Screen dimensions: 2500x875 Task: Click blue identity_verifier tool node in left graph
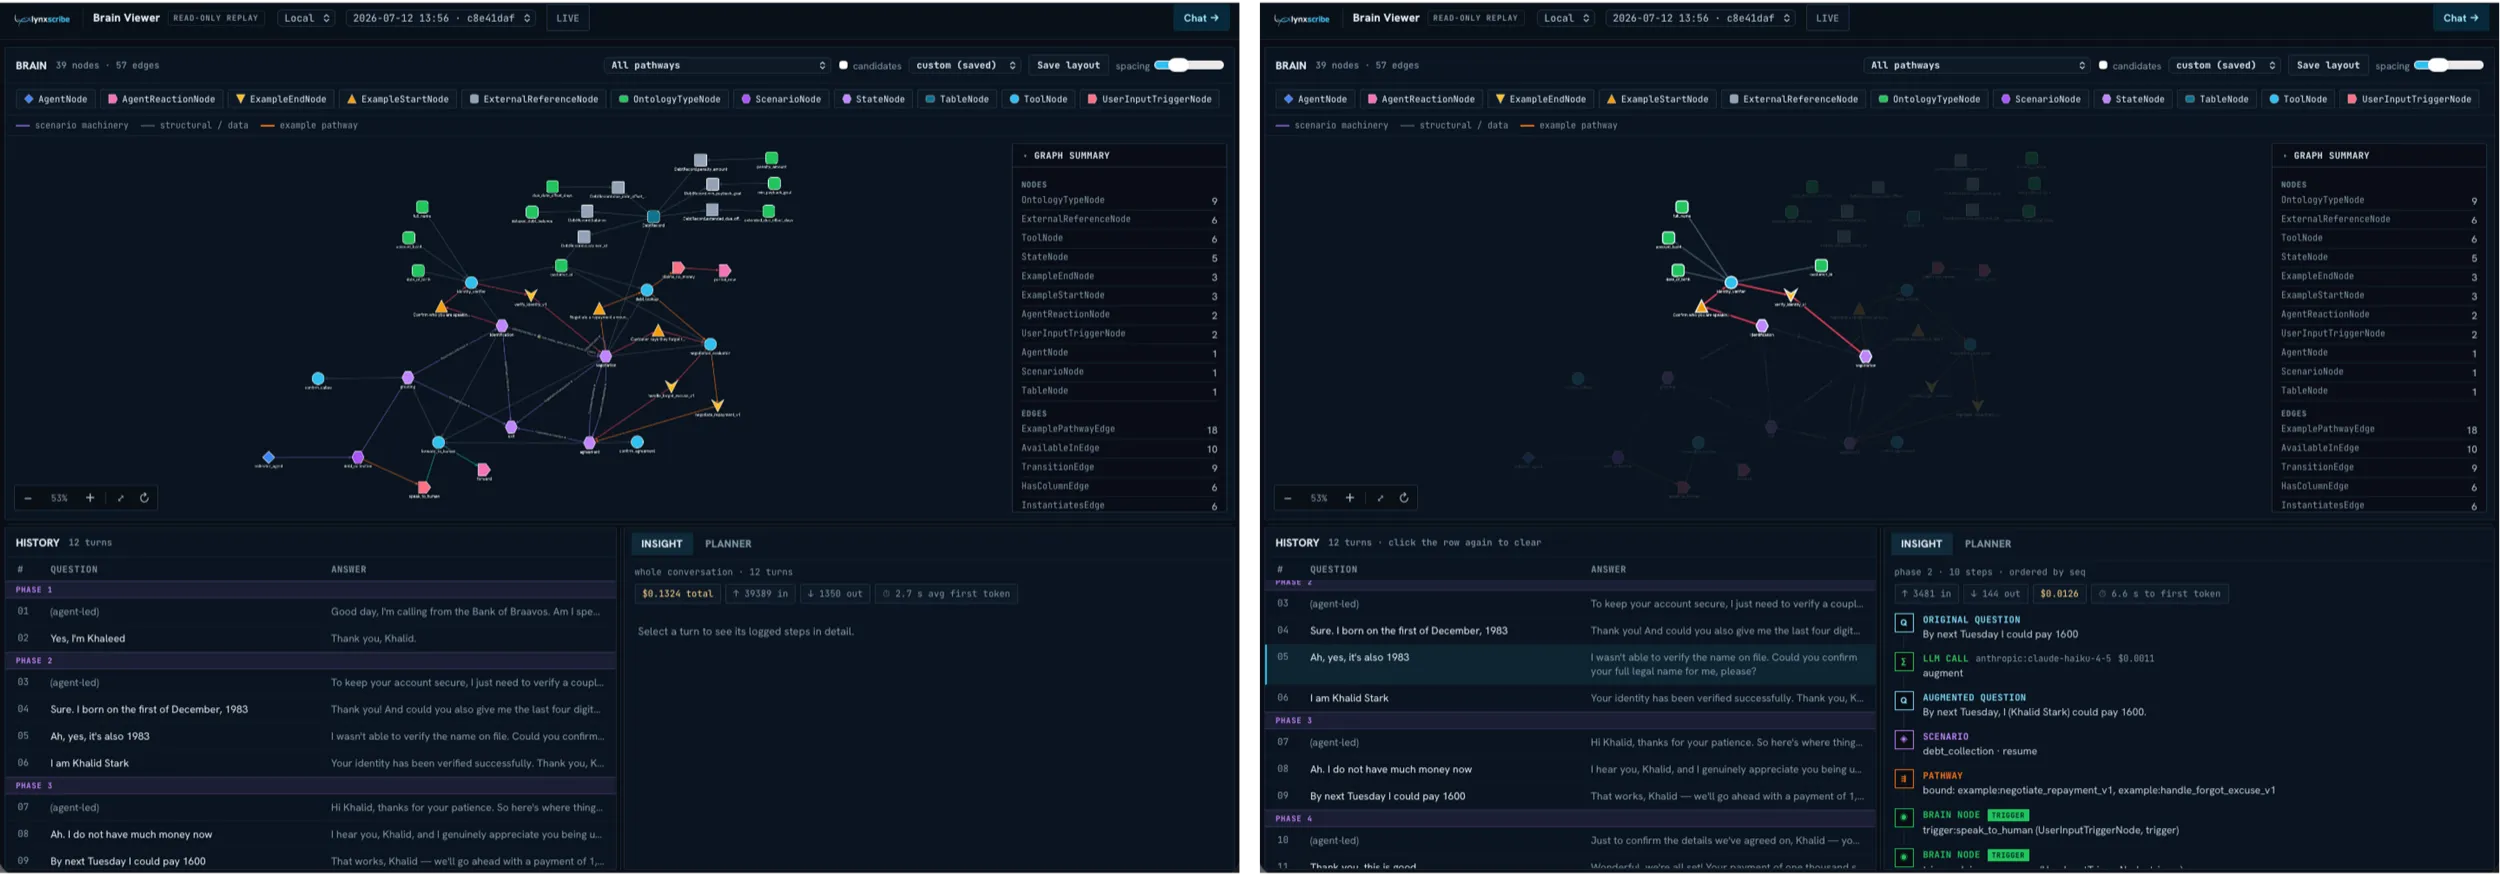click(x=471, y=283)
